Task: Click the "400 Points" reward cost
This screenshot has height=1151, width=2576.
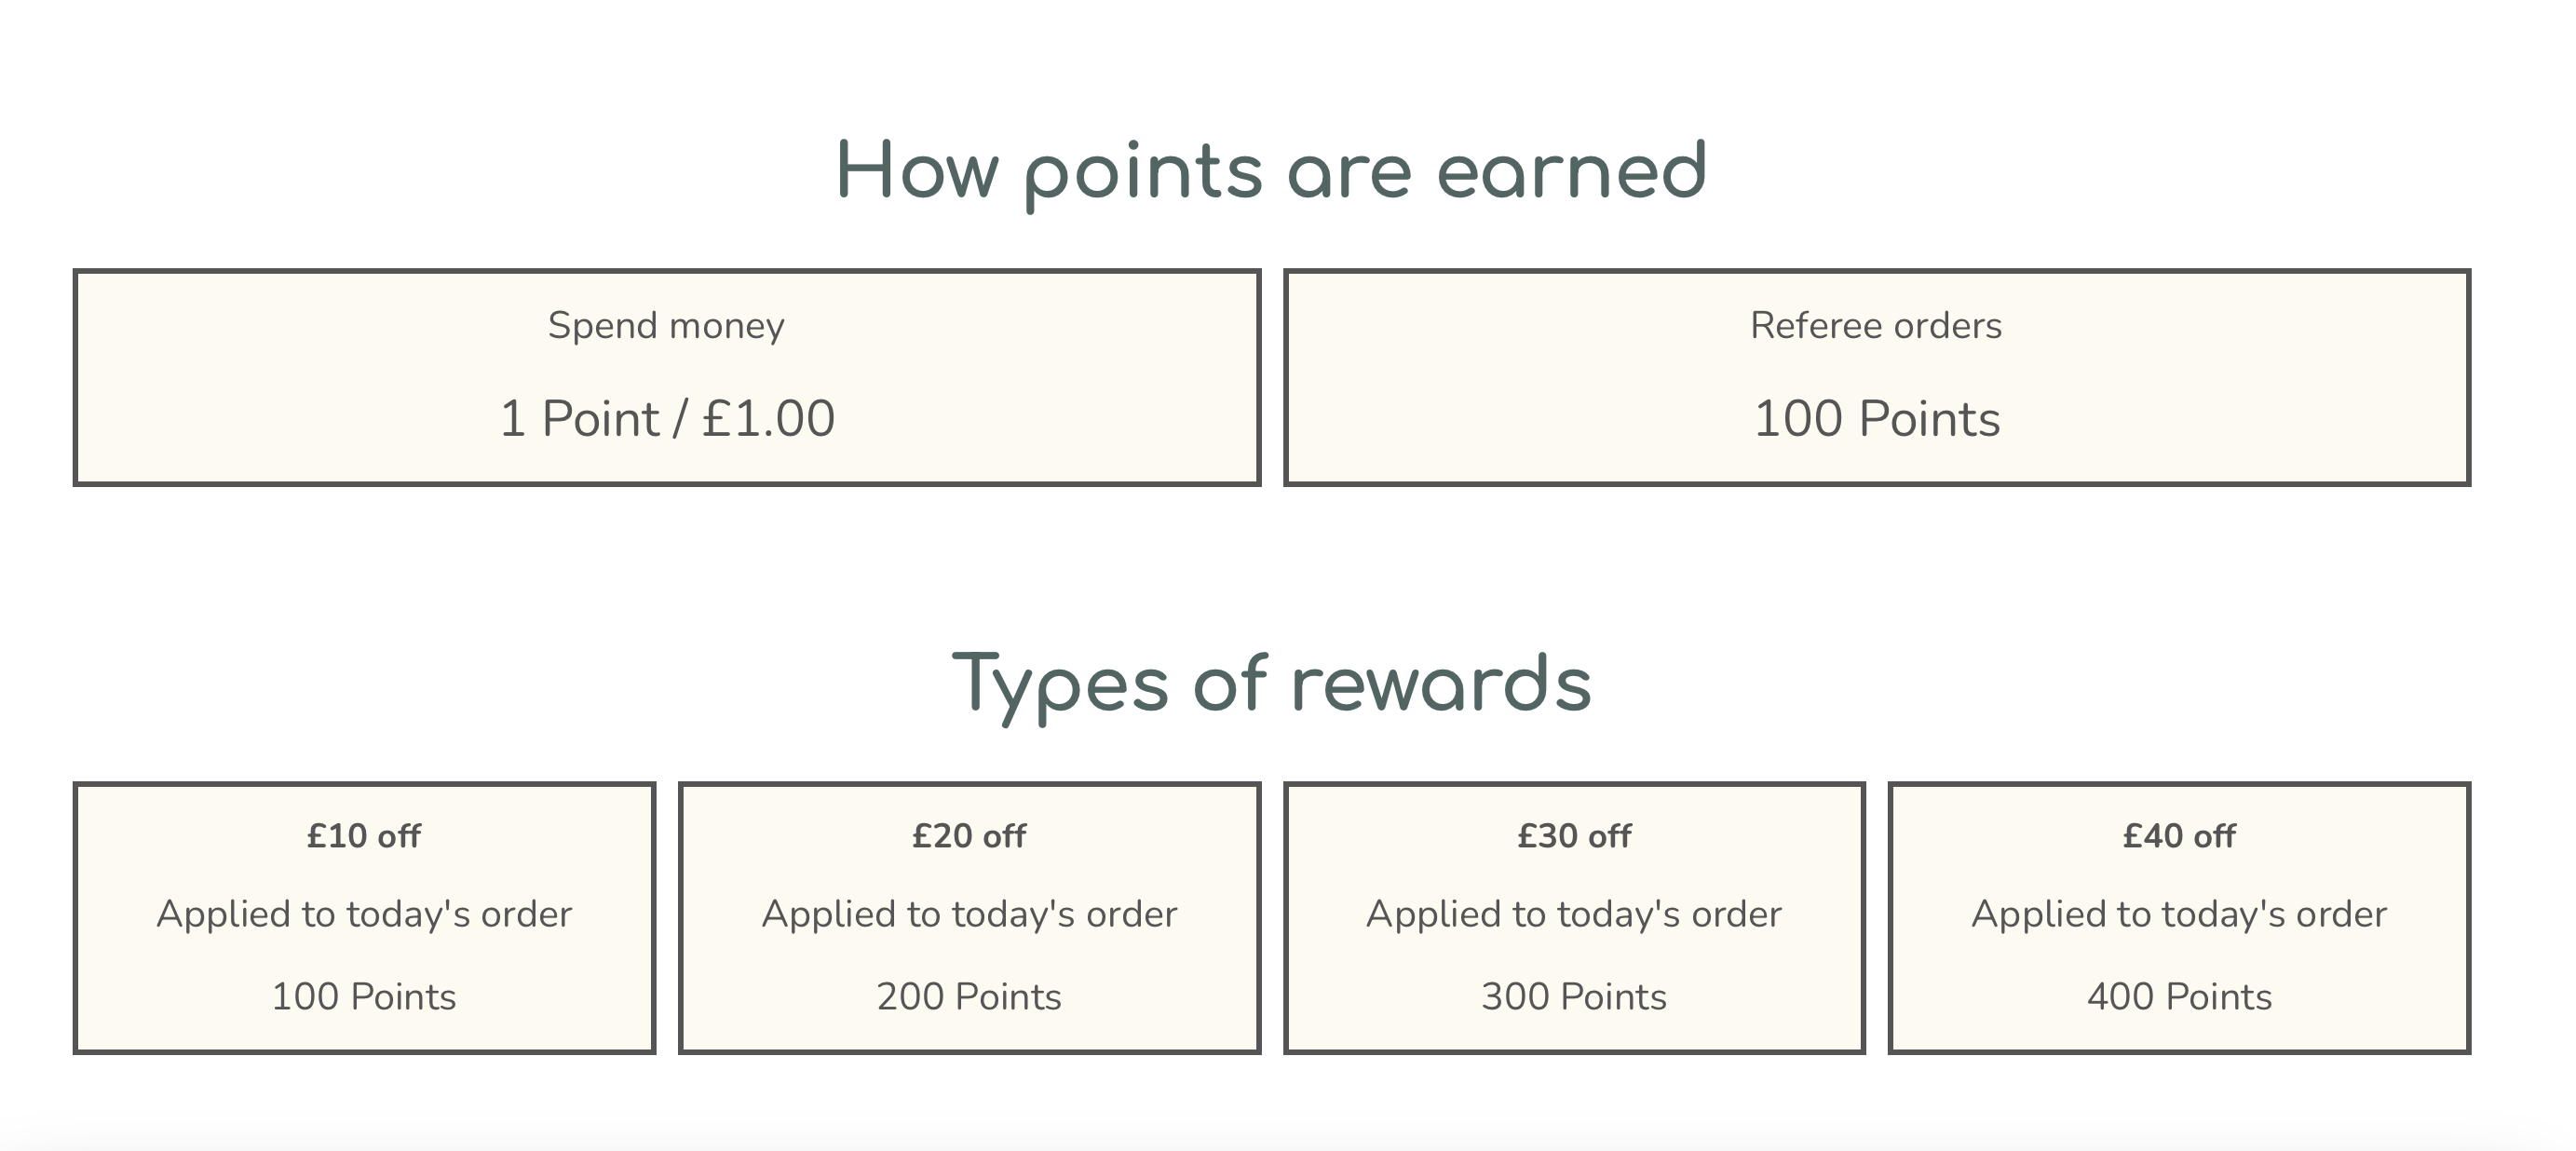Action: click(x=2179, y=997)
